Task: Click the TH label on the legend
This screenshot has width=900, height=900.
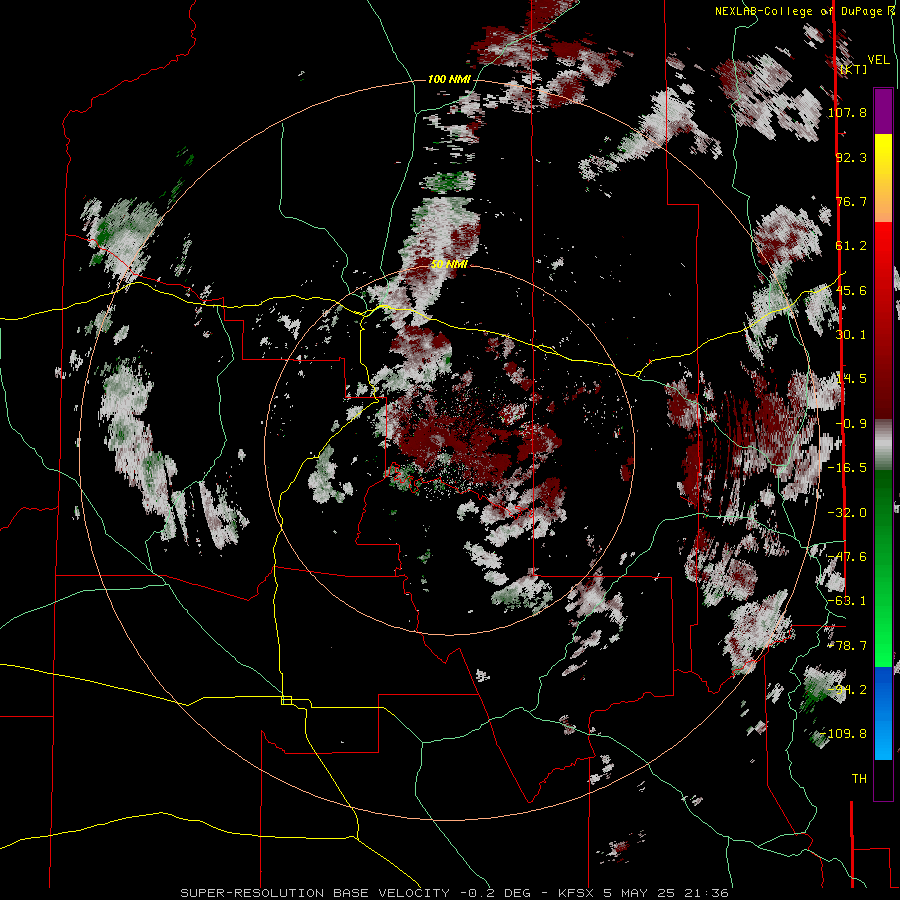Action: click(859, 779)
